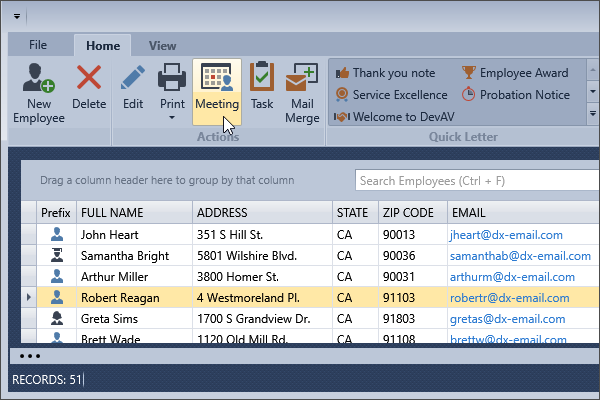Switch to the Home ribbon tab
Viewport: 600px width, 400px height.
click(x=103, y=46)
